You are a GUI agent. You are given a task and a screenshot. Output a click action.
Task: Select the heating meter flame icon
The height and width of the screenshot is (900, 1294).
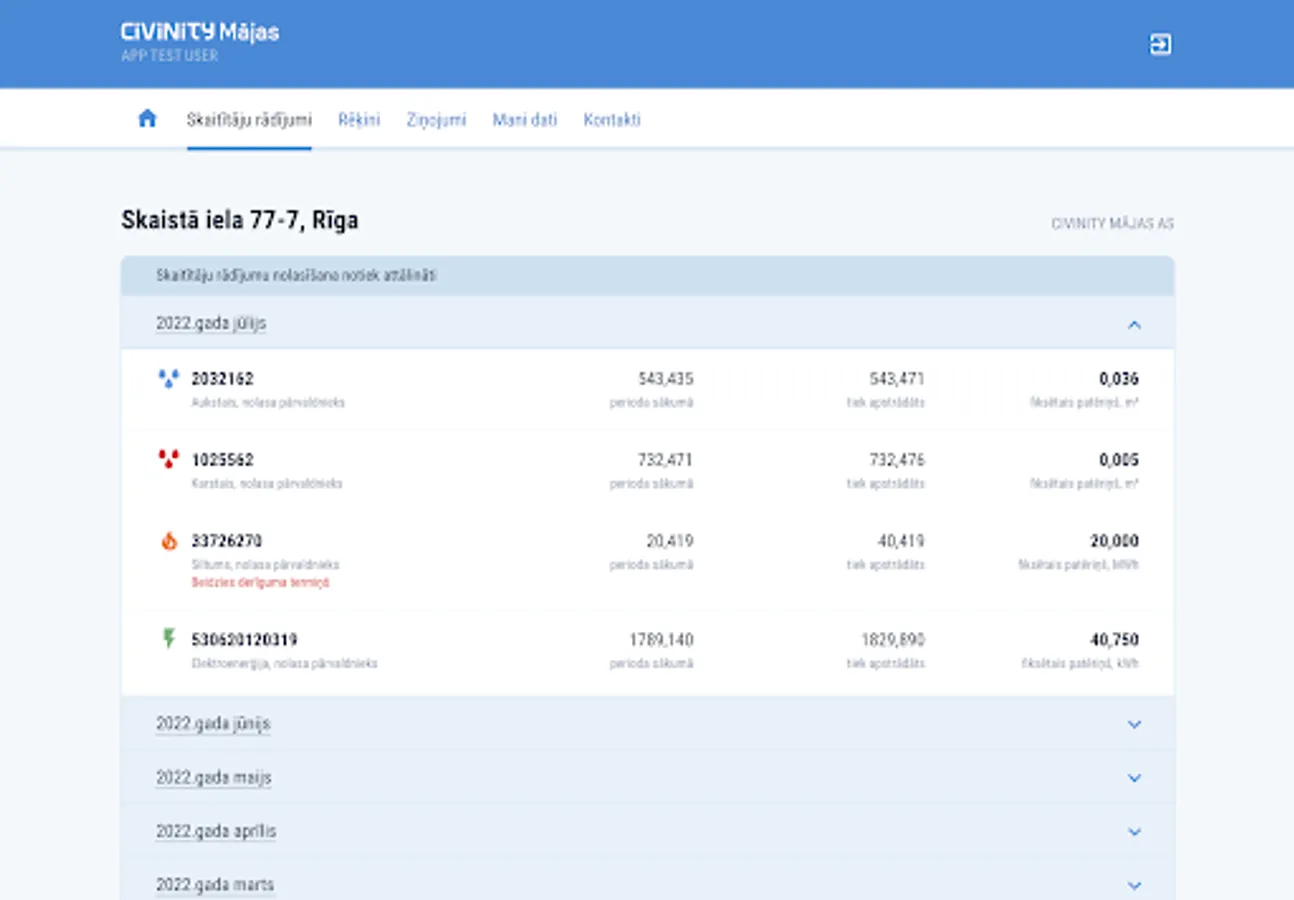point(168,541)
